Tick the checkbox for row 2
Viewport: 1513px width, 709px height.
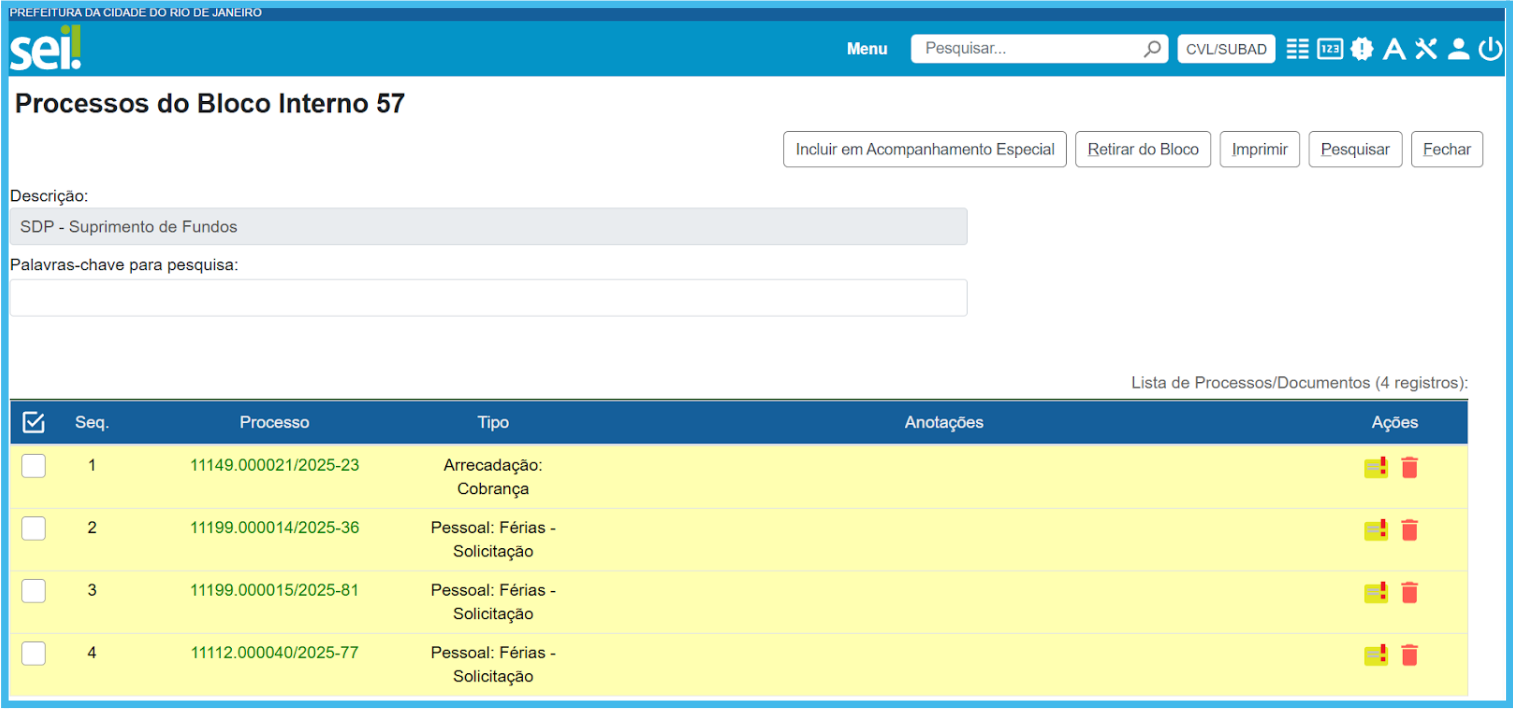(x=34, y=528)
